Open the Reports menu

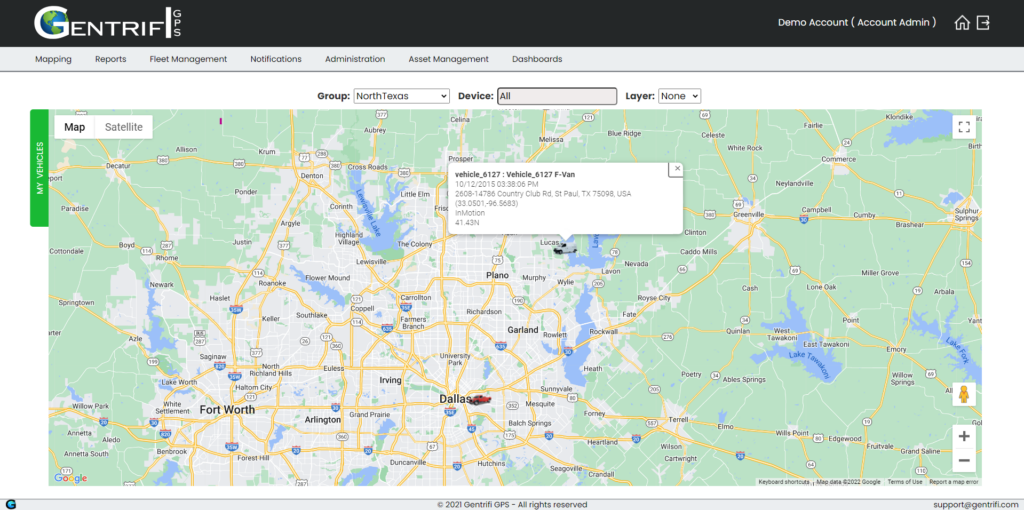pyautogui.click(x=110, y=59)
